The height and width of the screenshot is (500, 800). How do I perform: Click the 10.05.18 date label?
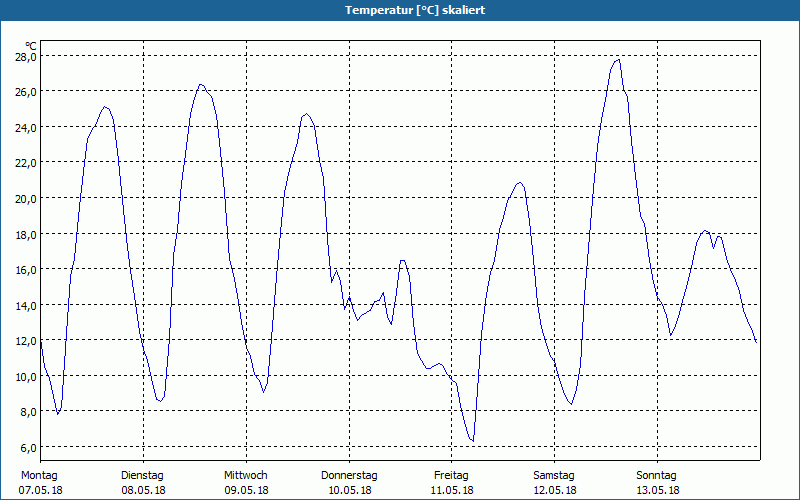point(349,490)
